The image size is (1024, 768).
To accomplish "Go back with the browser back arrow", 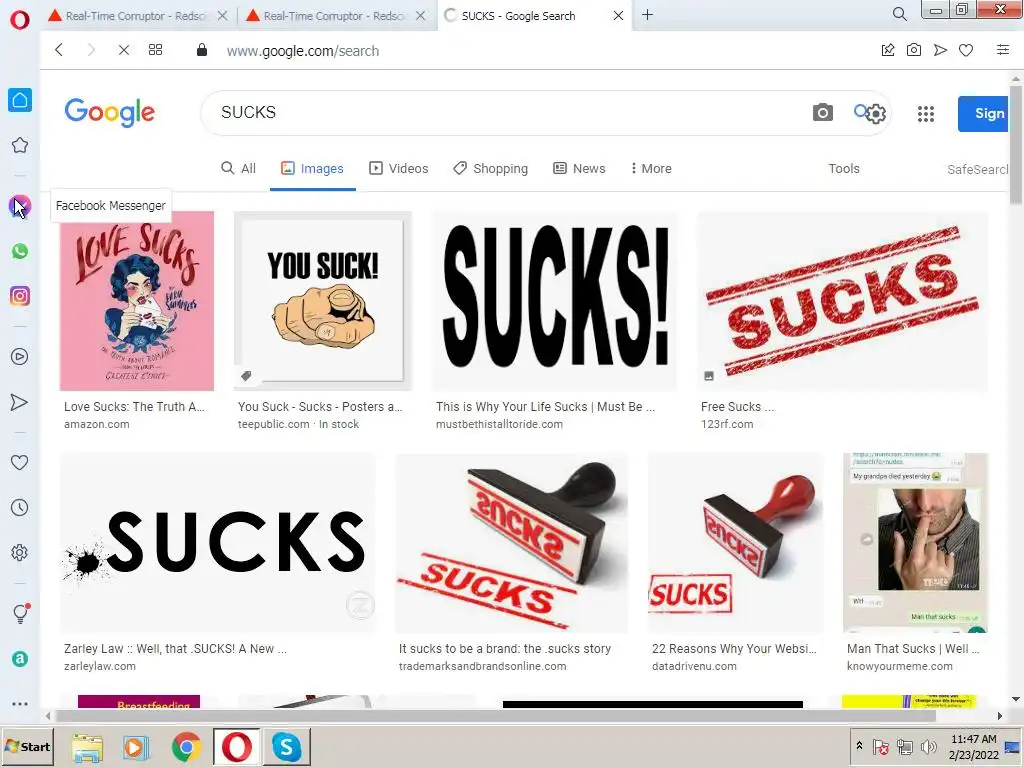I will (59, 50).
